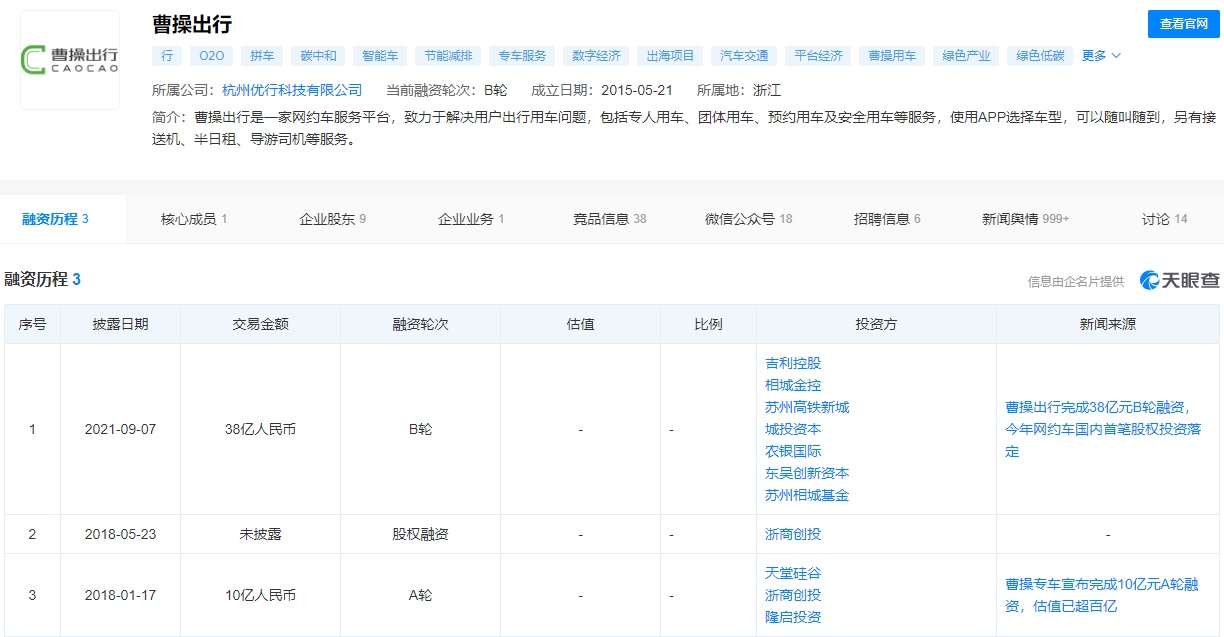Open investor 相城金控 link
Image resolution: width=1224 pixels, height=637 pixels.
point(793,385)
